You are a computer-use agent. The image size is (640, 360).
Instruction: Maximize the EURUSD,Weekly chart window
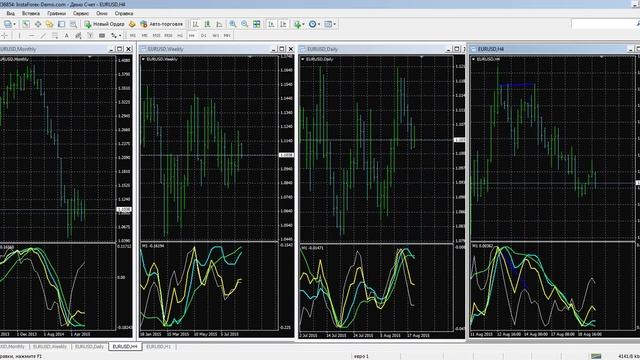coord(282,49)
